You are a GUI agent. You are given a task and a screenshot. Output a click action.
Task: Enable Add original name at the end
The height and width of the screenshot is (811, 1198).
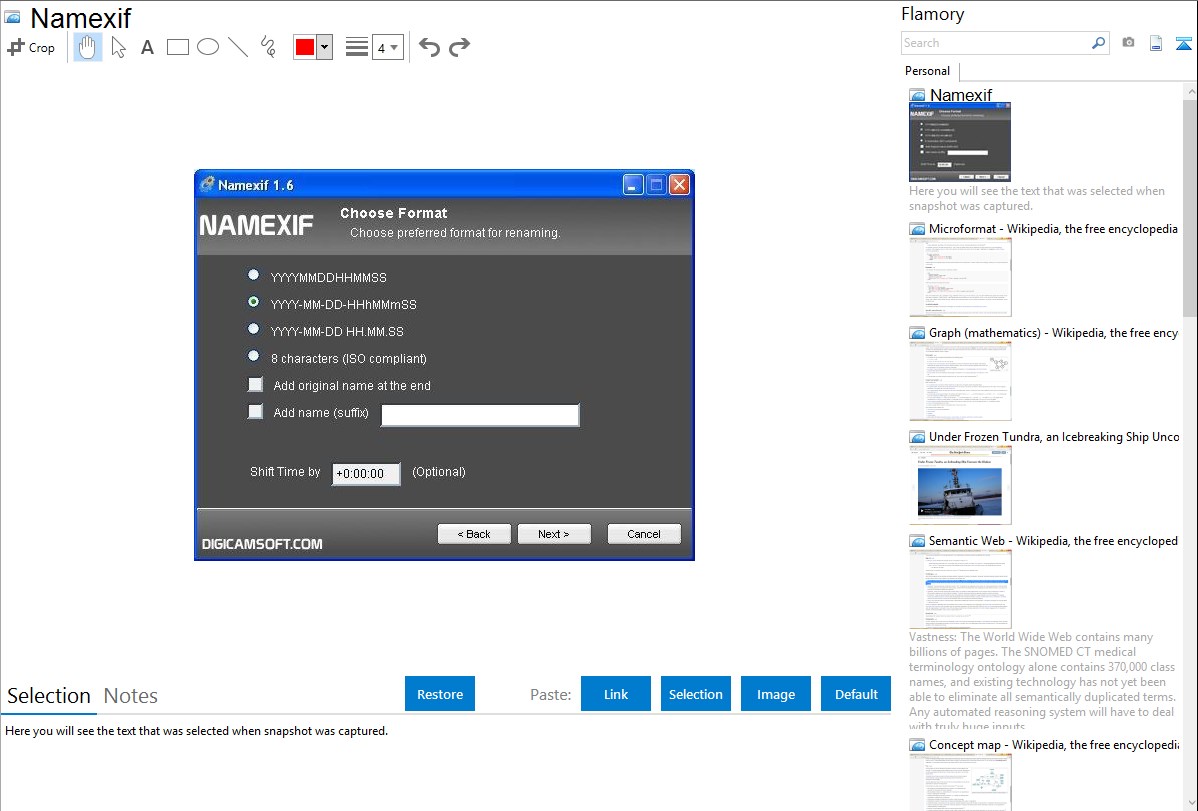tap(256, 385)
